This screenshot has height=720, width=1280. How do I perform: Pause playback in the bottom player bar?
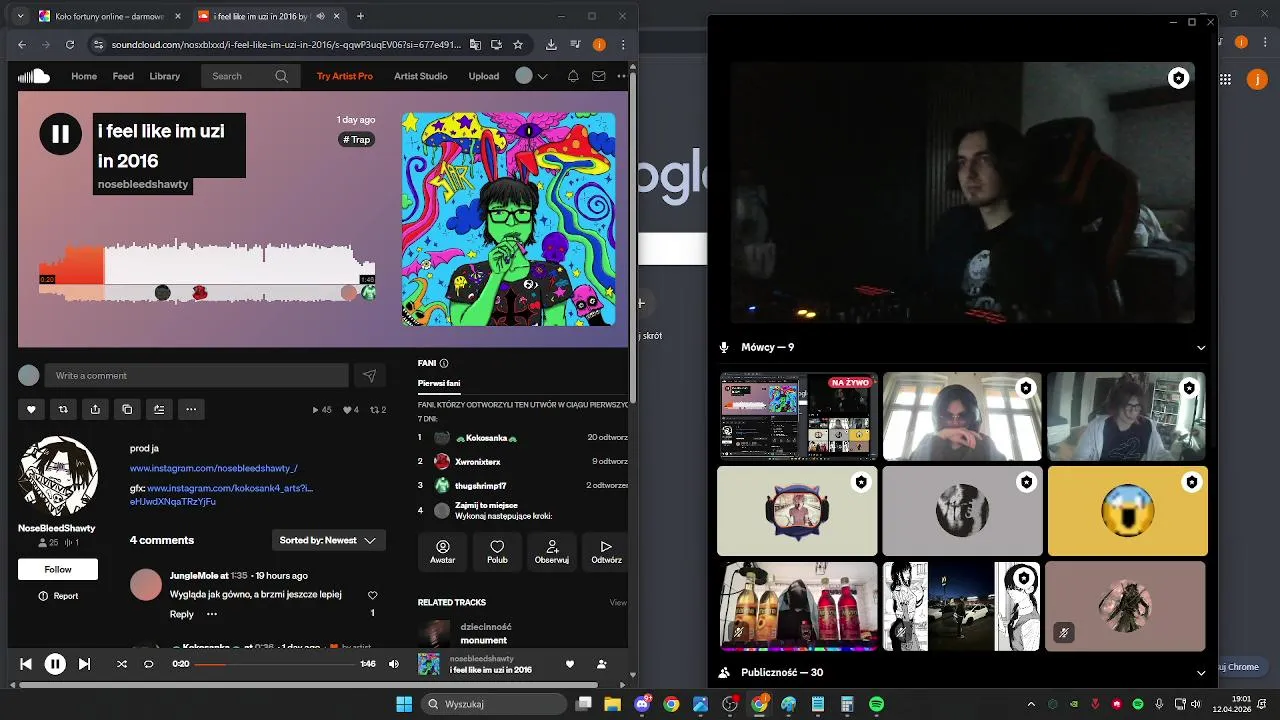tap(55, 664)
